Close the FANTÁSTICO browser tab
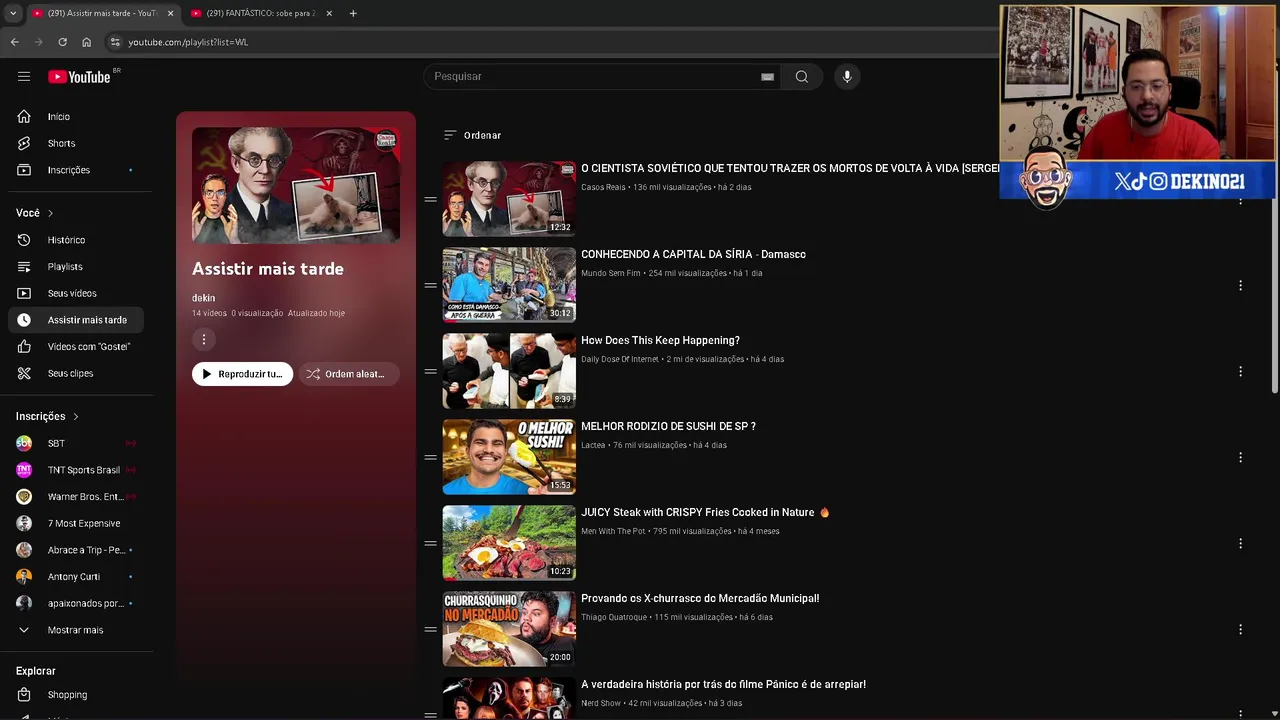The image size is (1280, 720). coord(328,13)
